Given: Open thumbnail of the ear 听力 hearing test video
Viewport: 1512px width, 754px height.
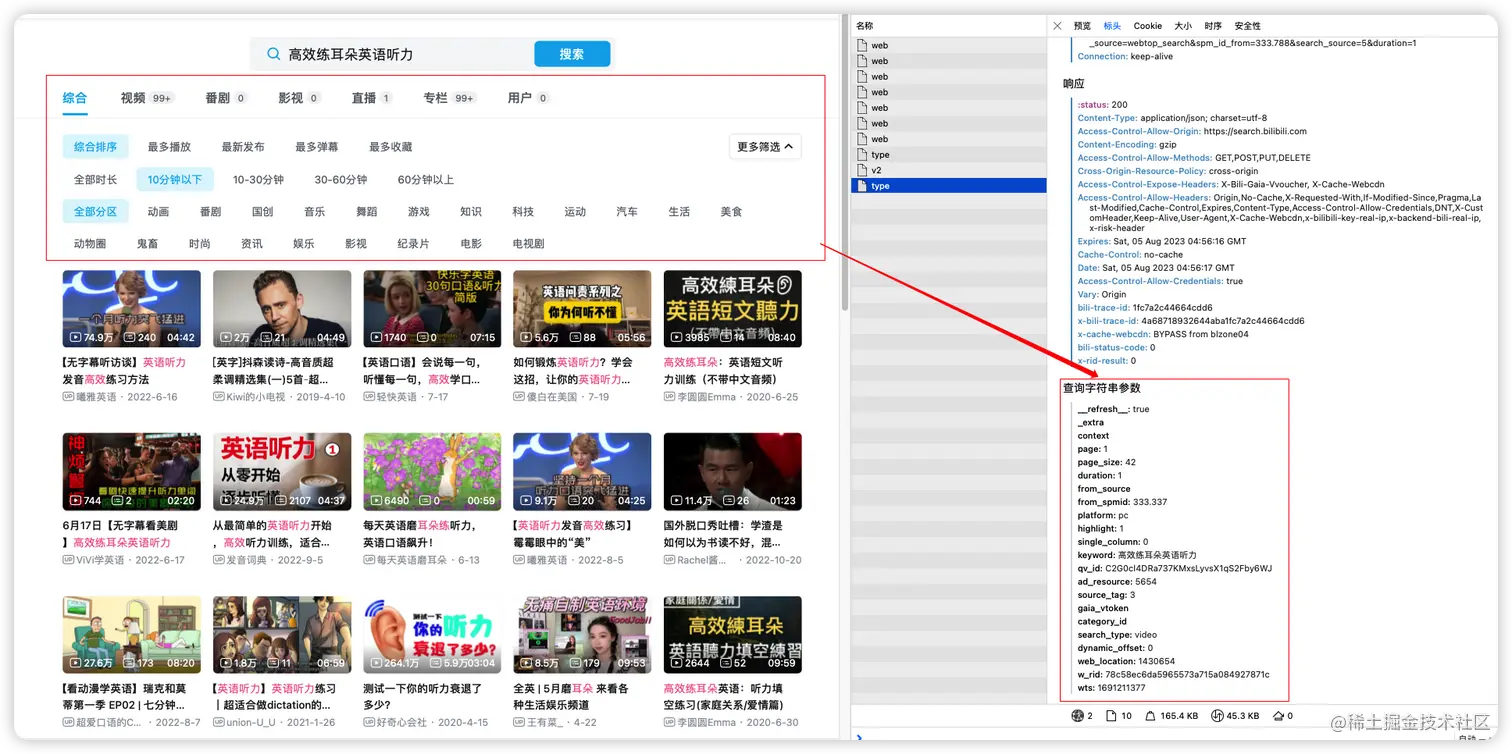Looking at the screenshot, I should click(x=432, y=635).
